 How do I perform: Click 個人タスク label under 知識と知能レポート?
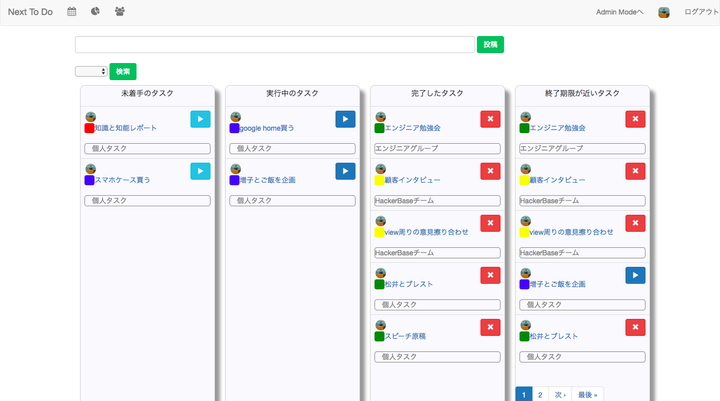coord(147,148)
